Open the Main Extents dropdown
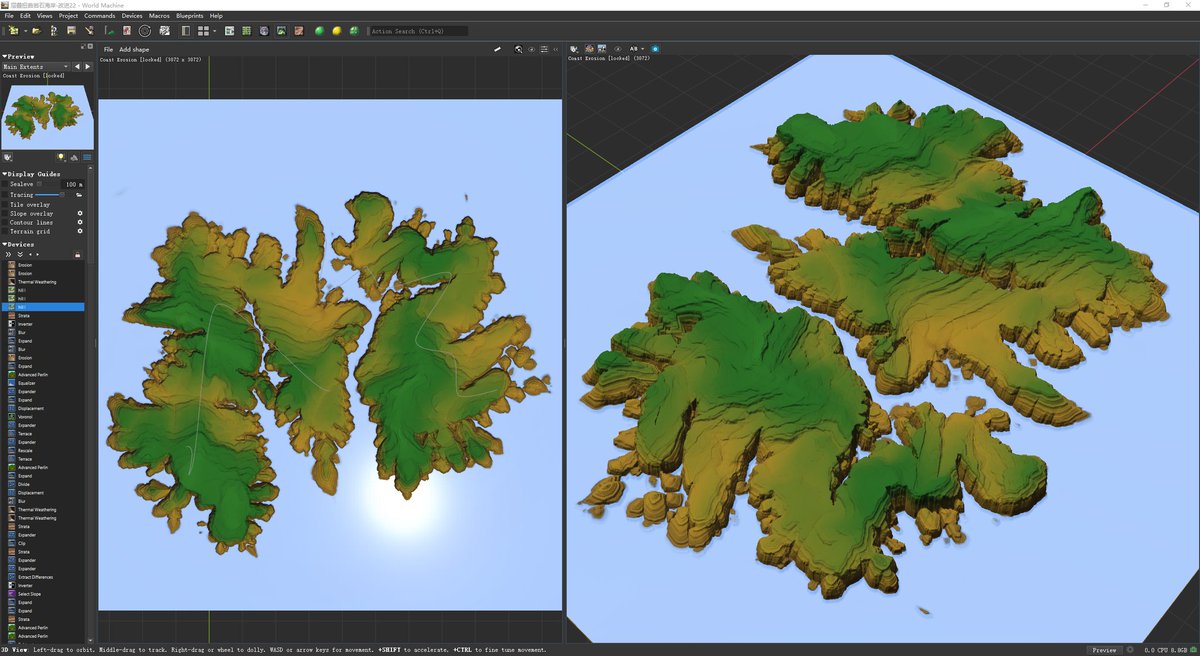This screenshot has width=1200, height=656. [x=35, y=67]
